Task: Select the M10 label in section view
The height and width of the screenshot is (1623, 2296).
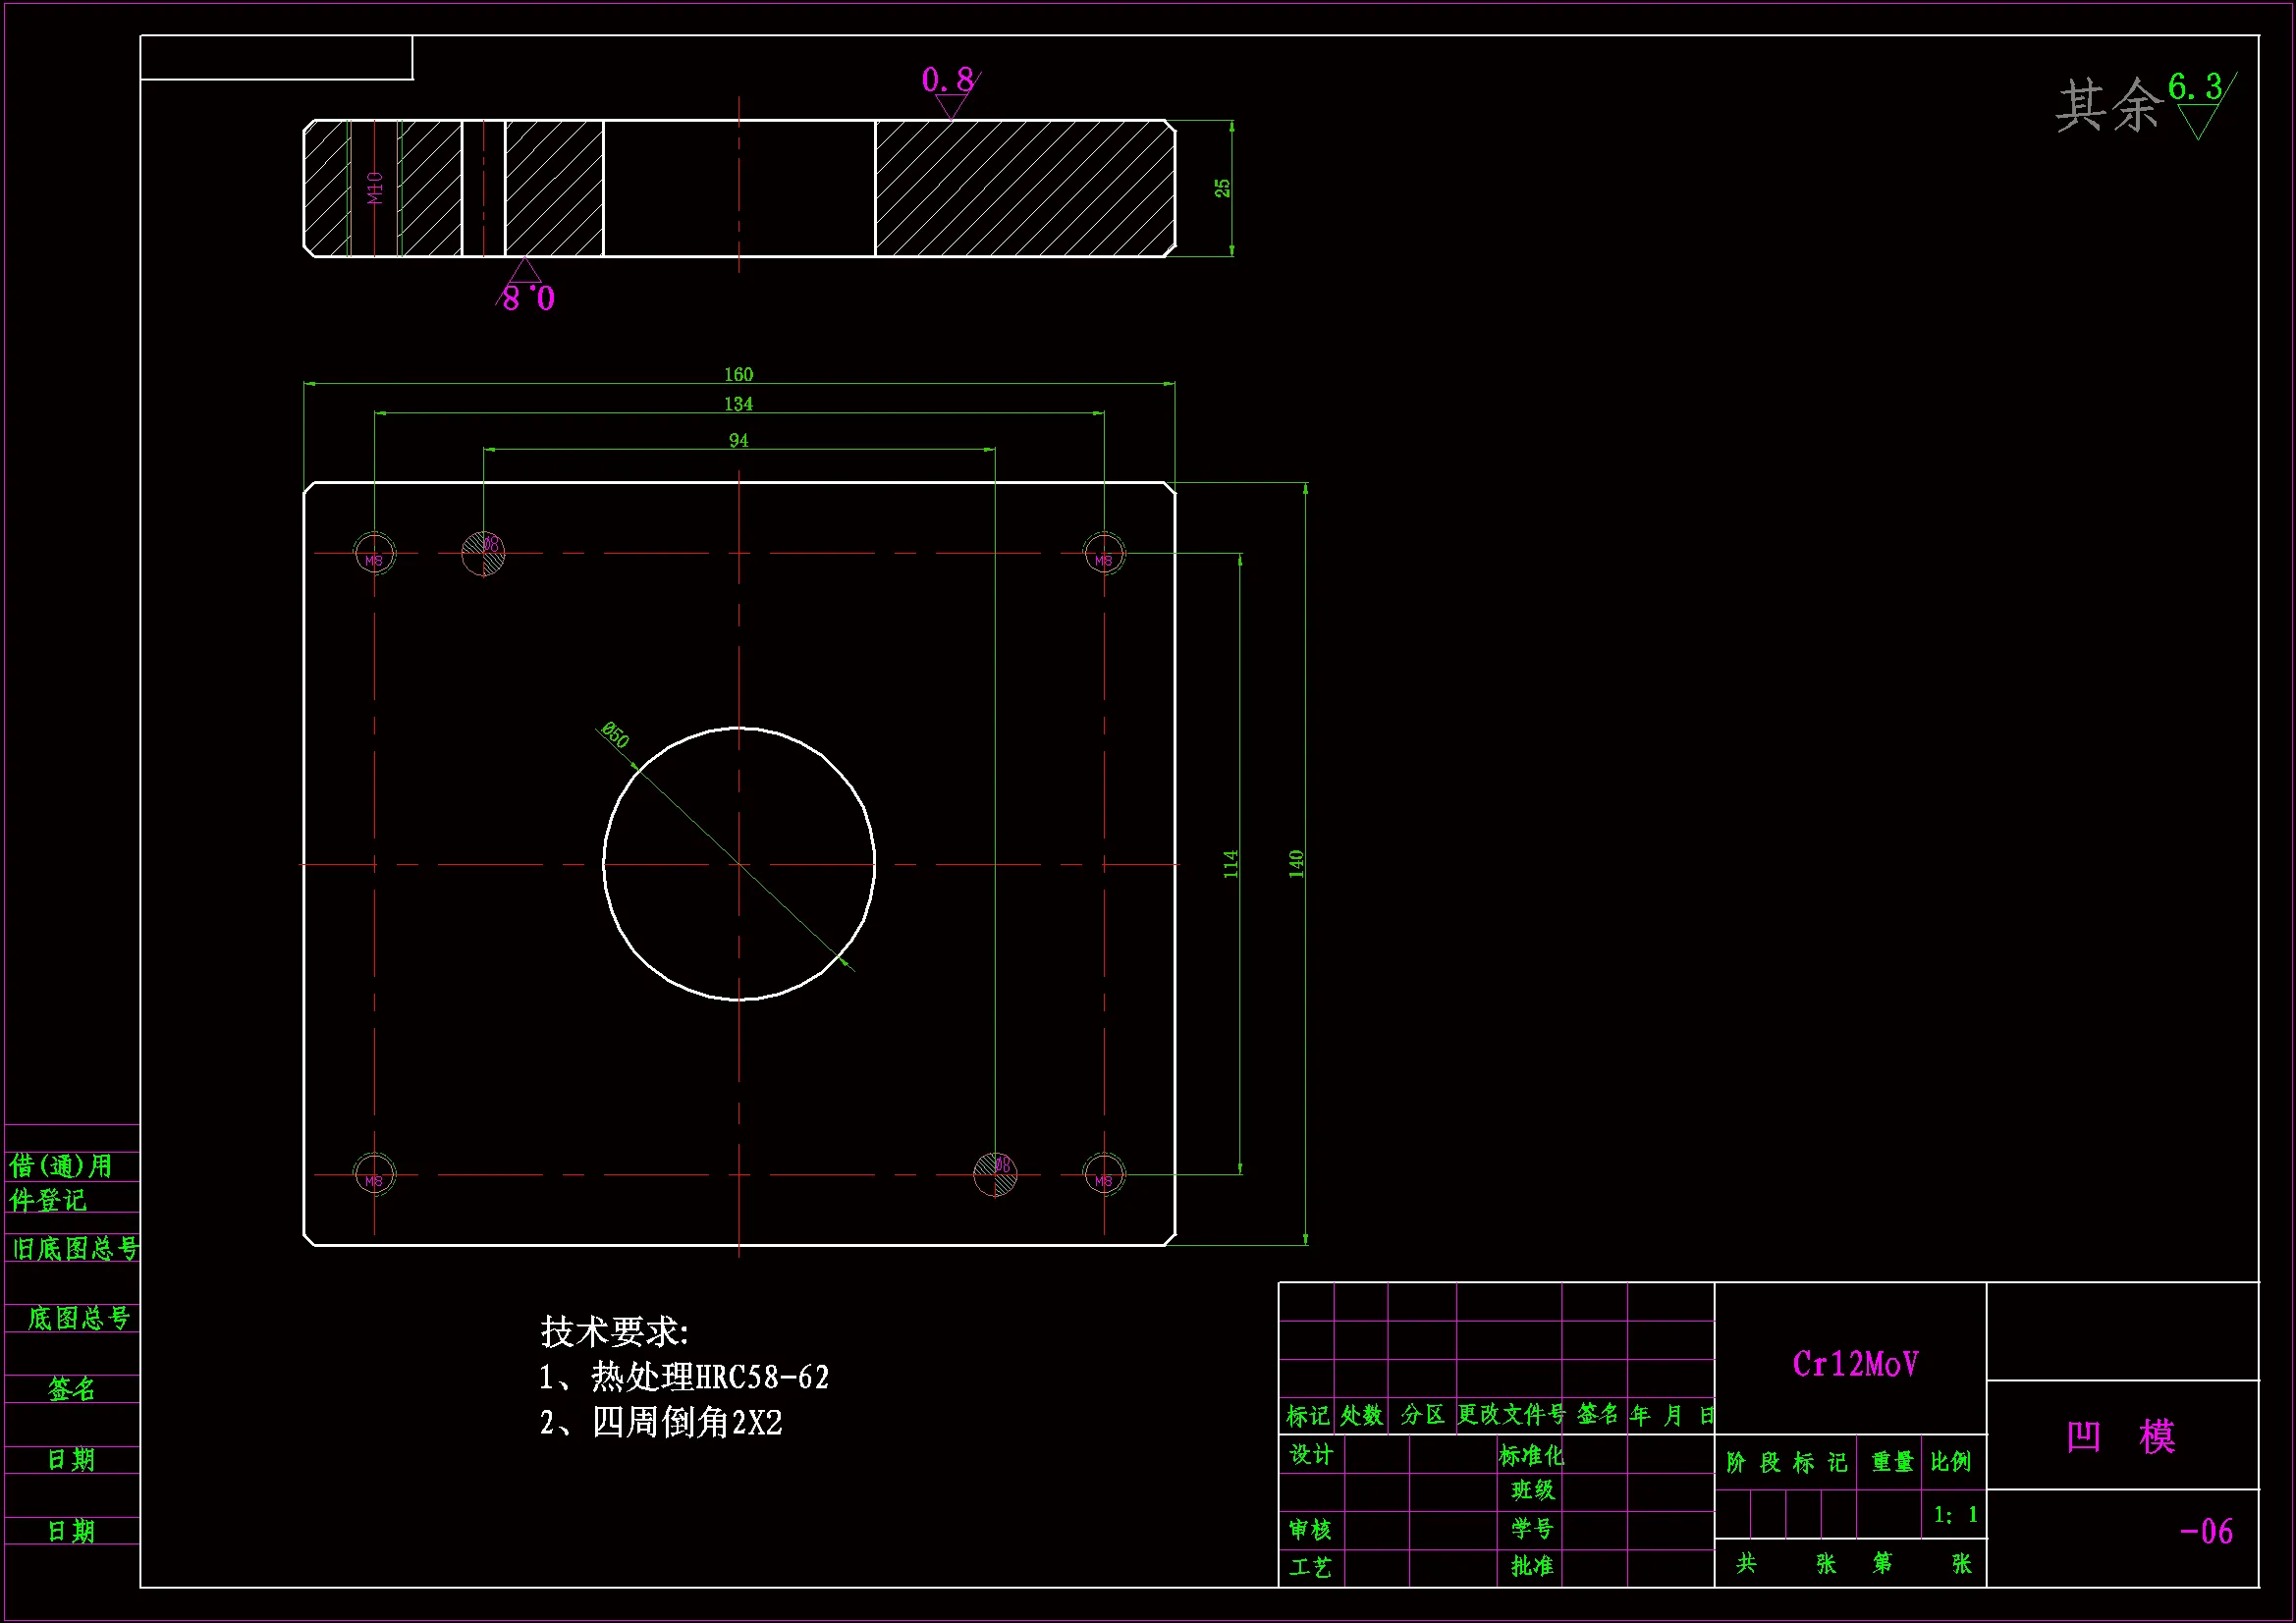Action: coord(375,188)
